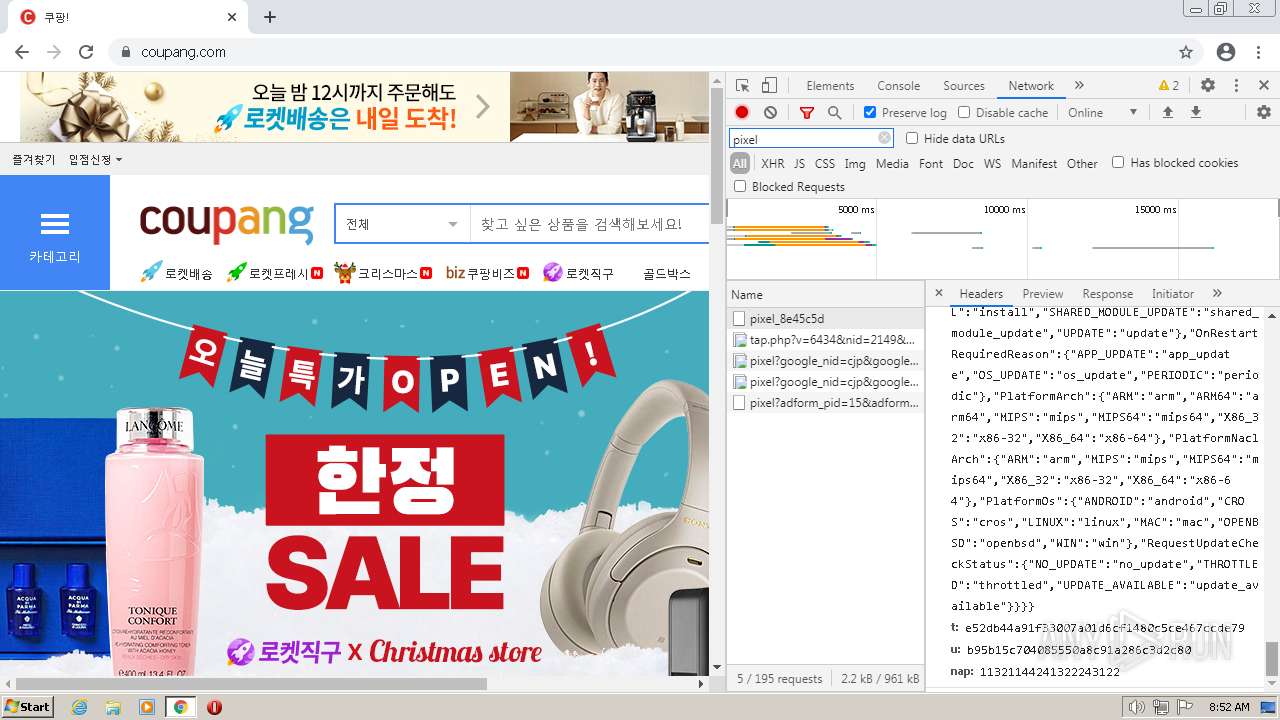Expand more request detail tabs chevron
This screenshot has width=1280, height=720.
(1217, 294)
